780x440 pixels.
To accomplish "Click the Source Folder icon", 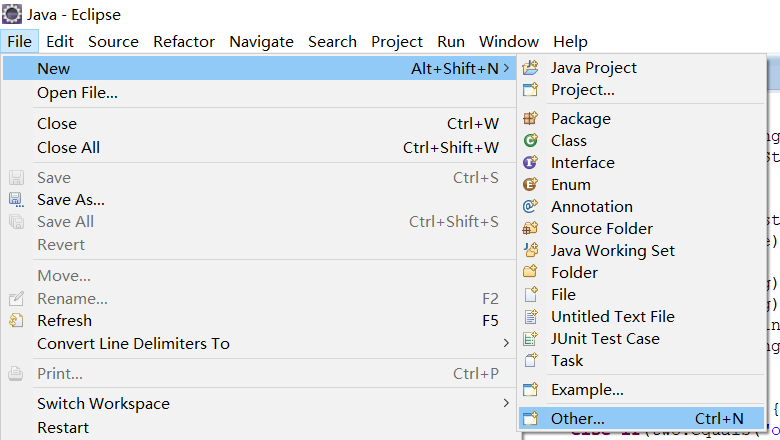I will (x=530, y=228).
